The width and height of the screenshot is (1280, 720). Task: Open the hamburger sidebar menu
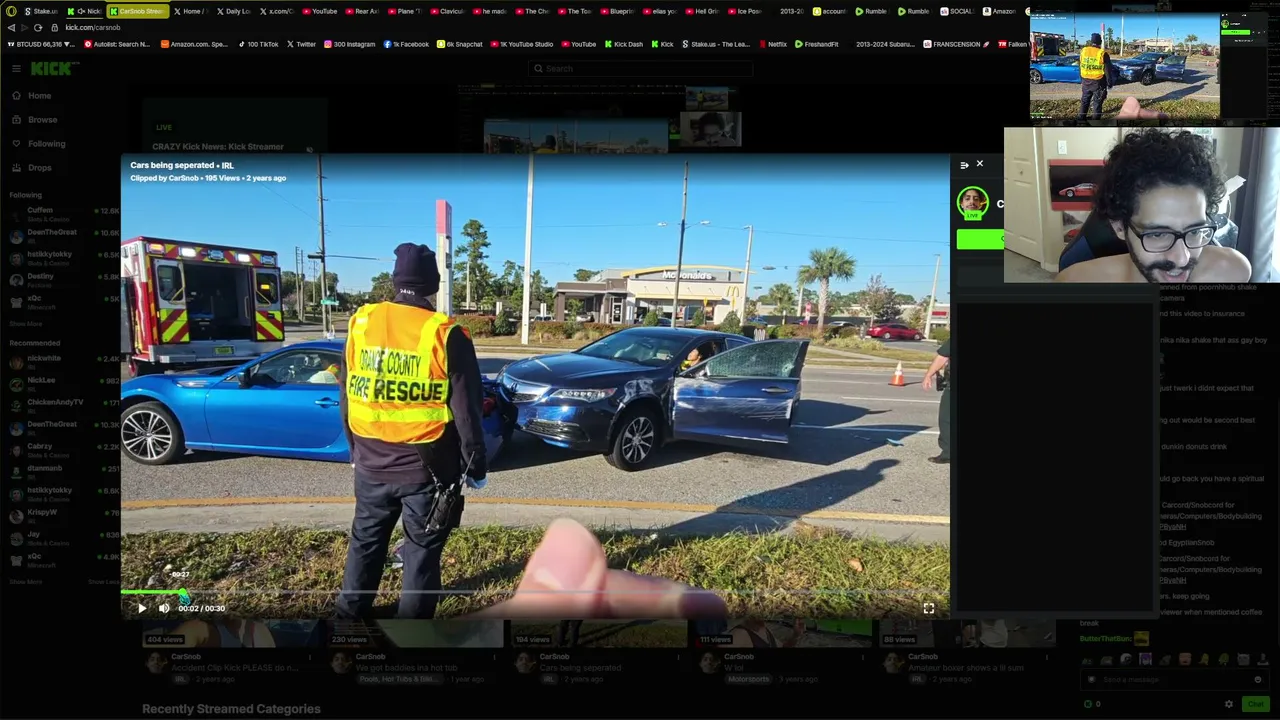[x=16, y=69]
